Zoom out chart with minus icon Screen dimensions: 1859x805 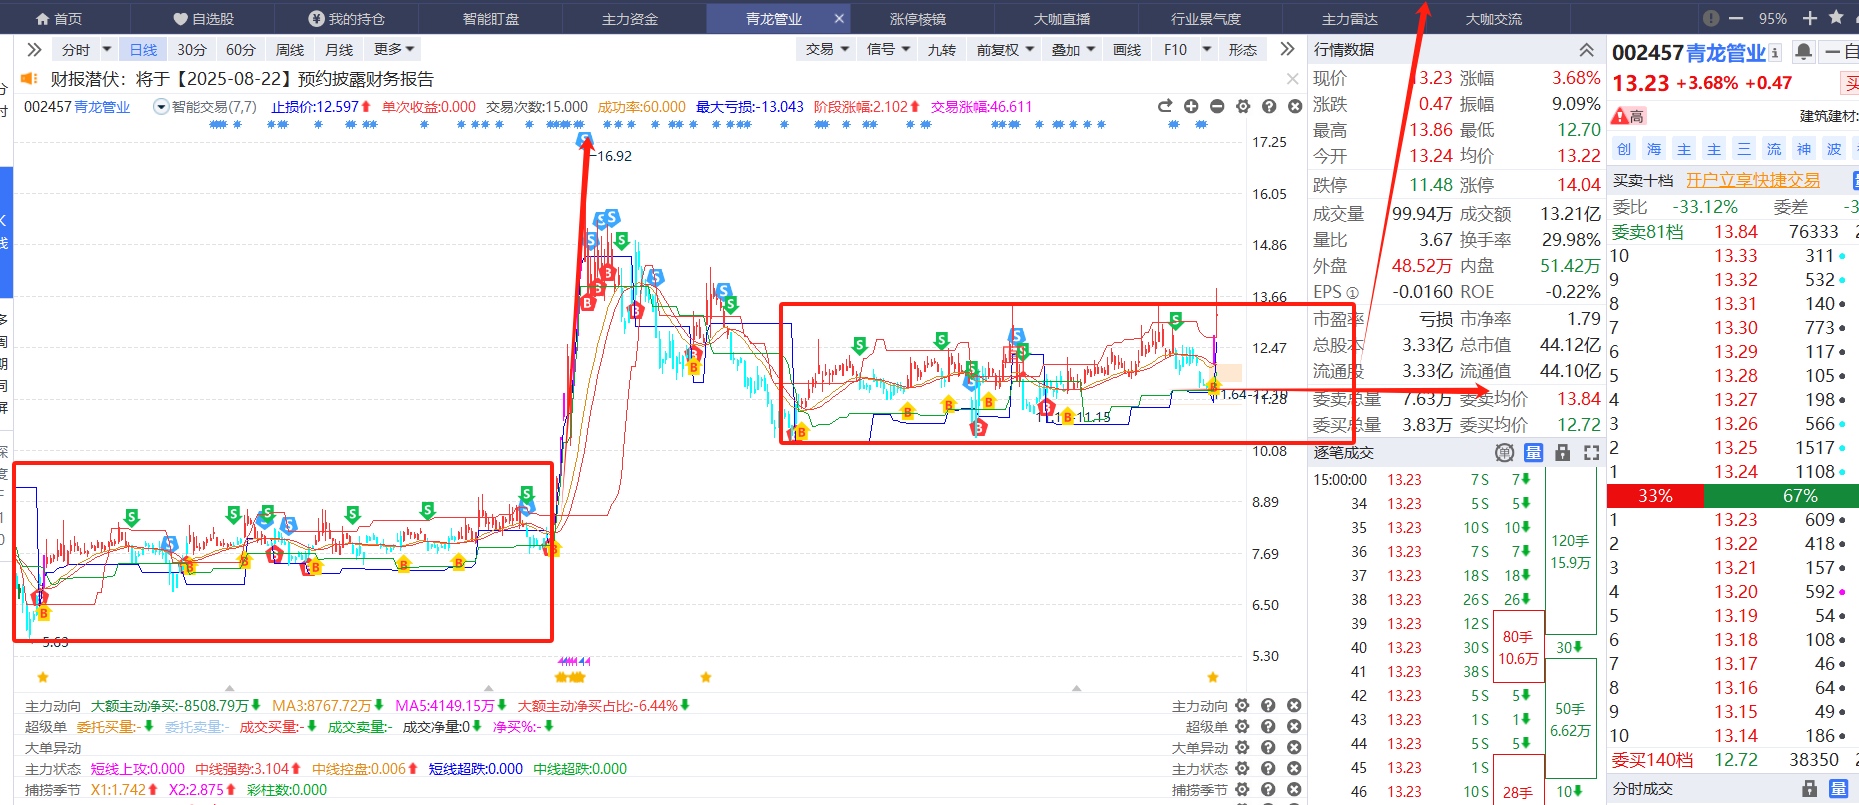click(x=1217, y=106)
